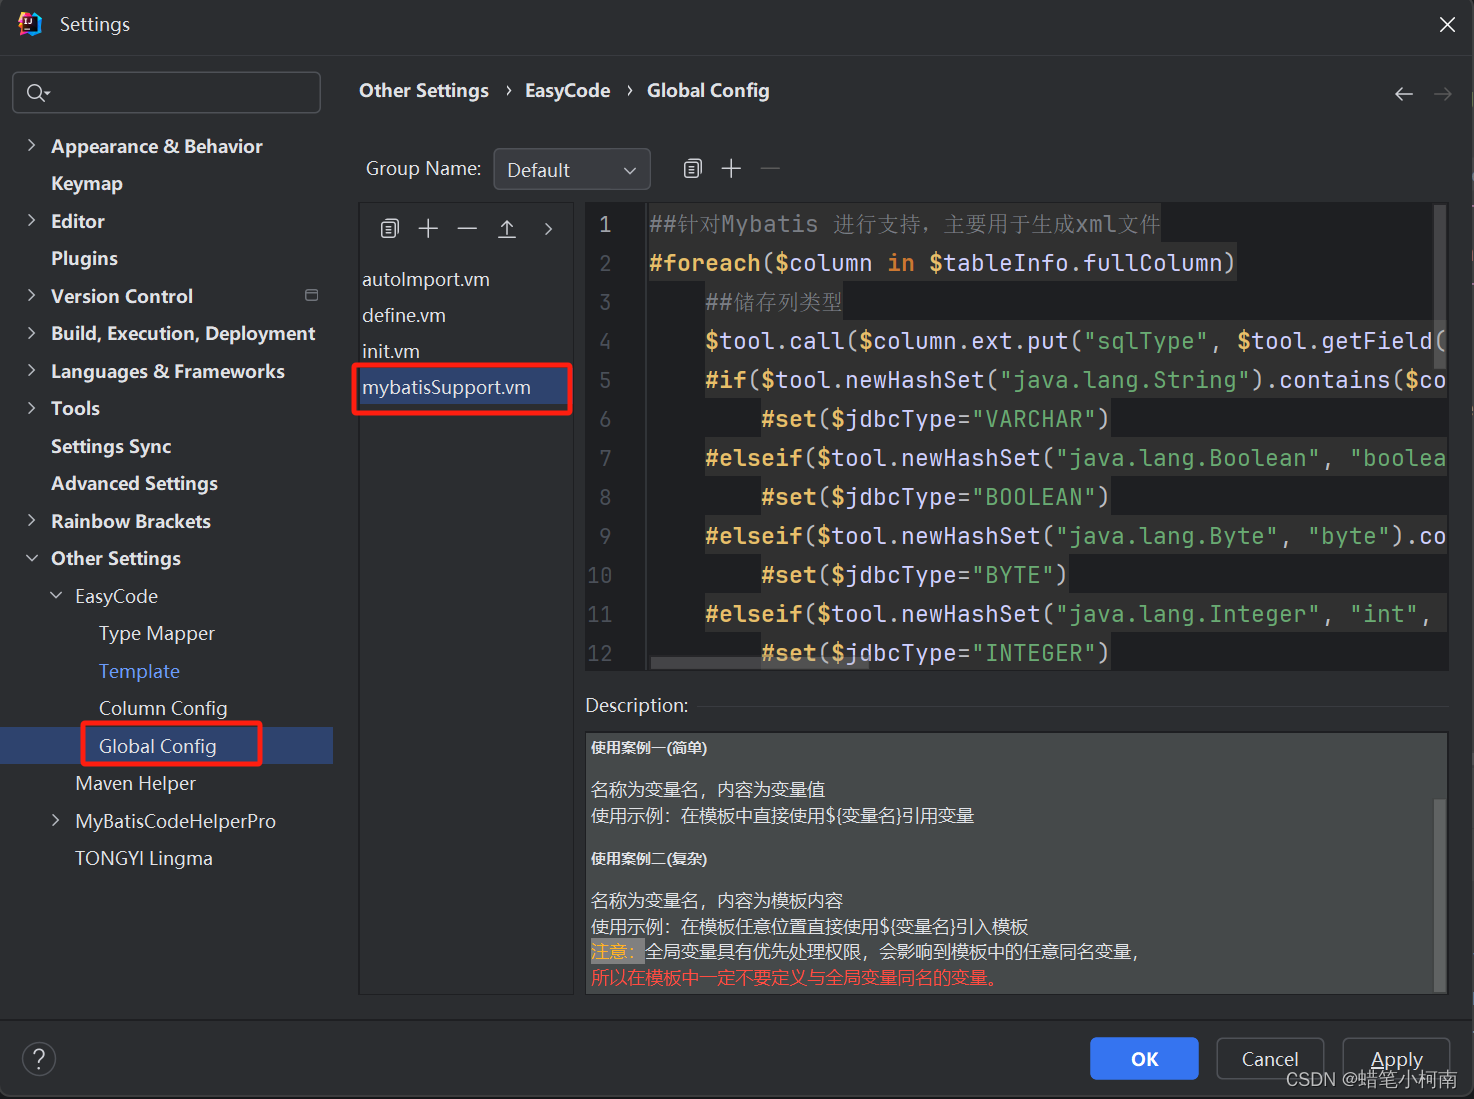Click the Cancel button

pyautogui.click(x=1270, y=1058)
